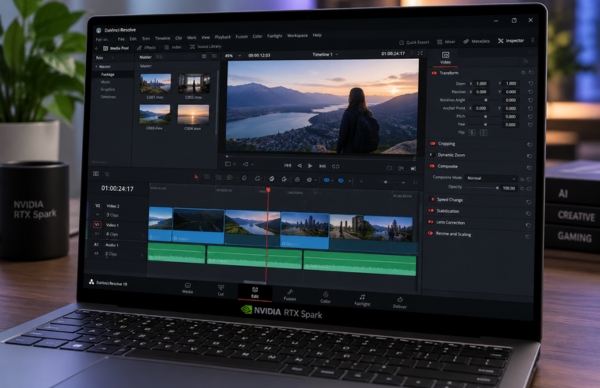Enable the Dynamic Zoom switch
This screenshot has height=388, width=600.
[x=432, y=155]
